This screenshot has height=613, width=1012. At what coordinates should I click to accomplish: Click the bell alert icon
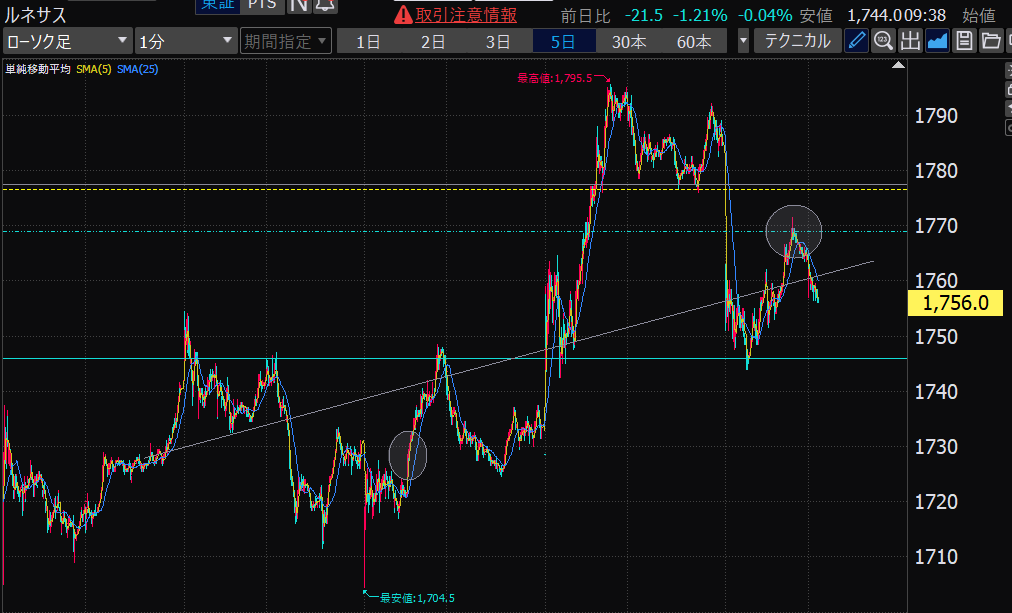pos(325,6)
